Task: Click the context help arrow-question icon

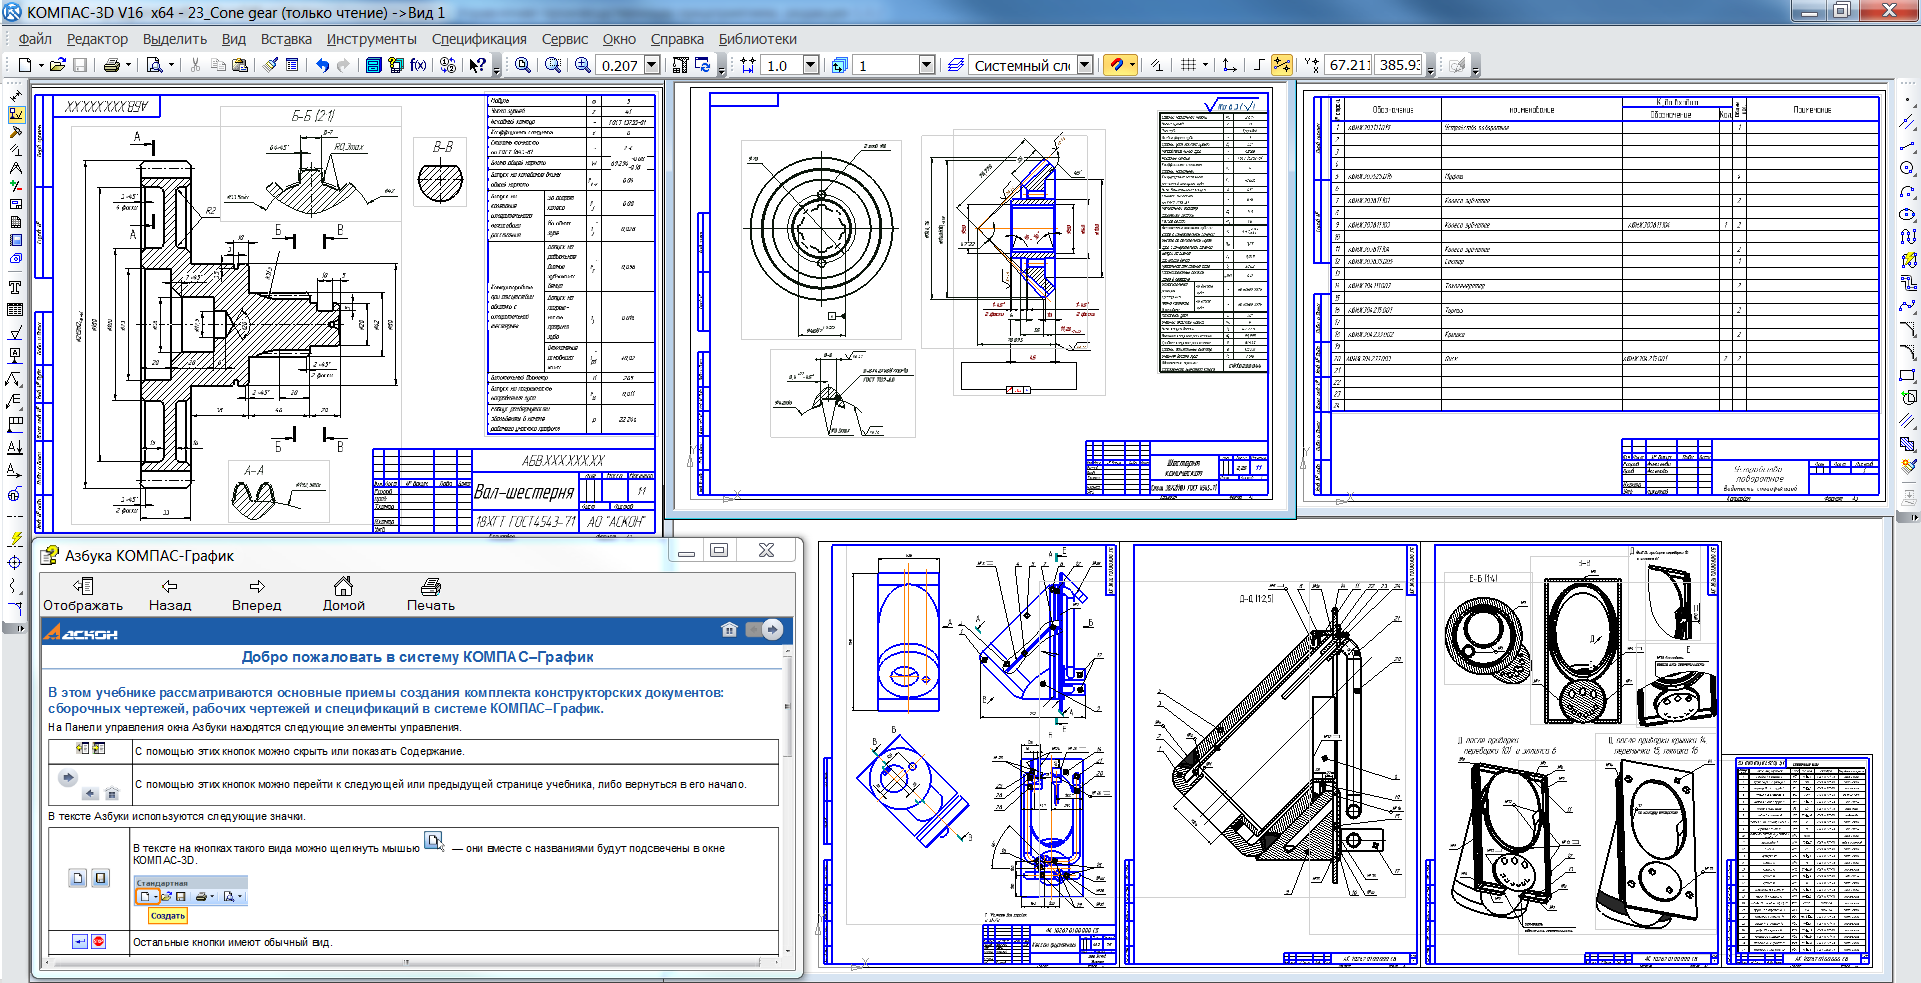Action: coord(478,65)
